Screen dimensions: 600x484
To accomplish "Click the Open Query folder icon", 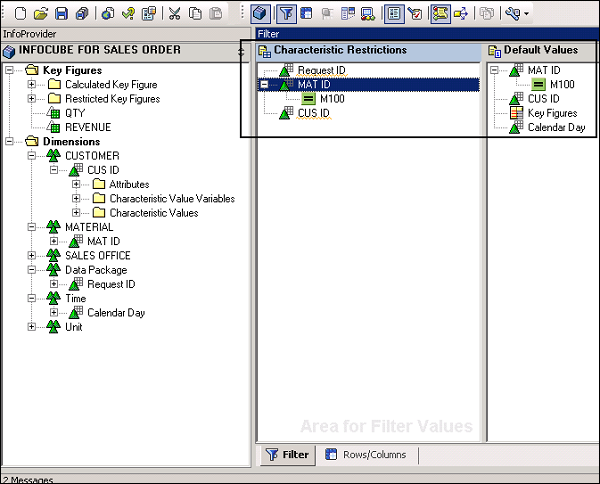I will pos(41,14).
